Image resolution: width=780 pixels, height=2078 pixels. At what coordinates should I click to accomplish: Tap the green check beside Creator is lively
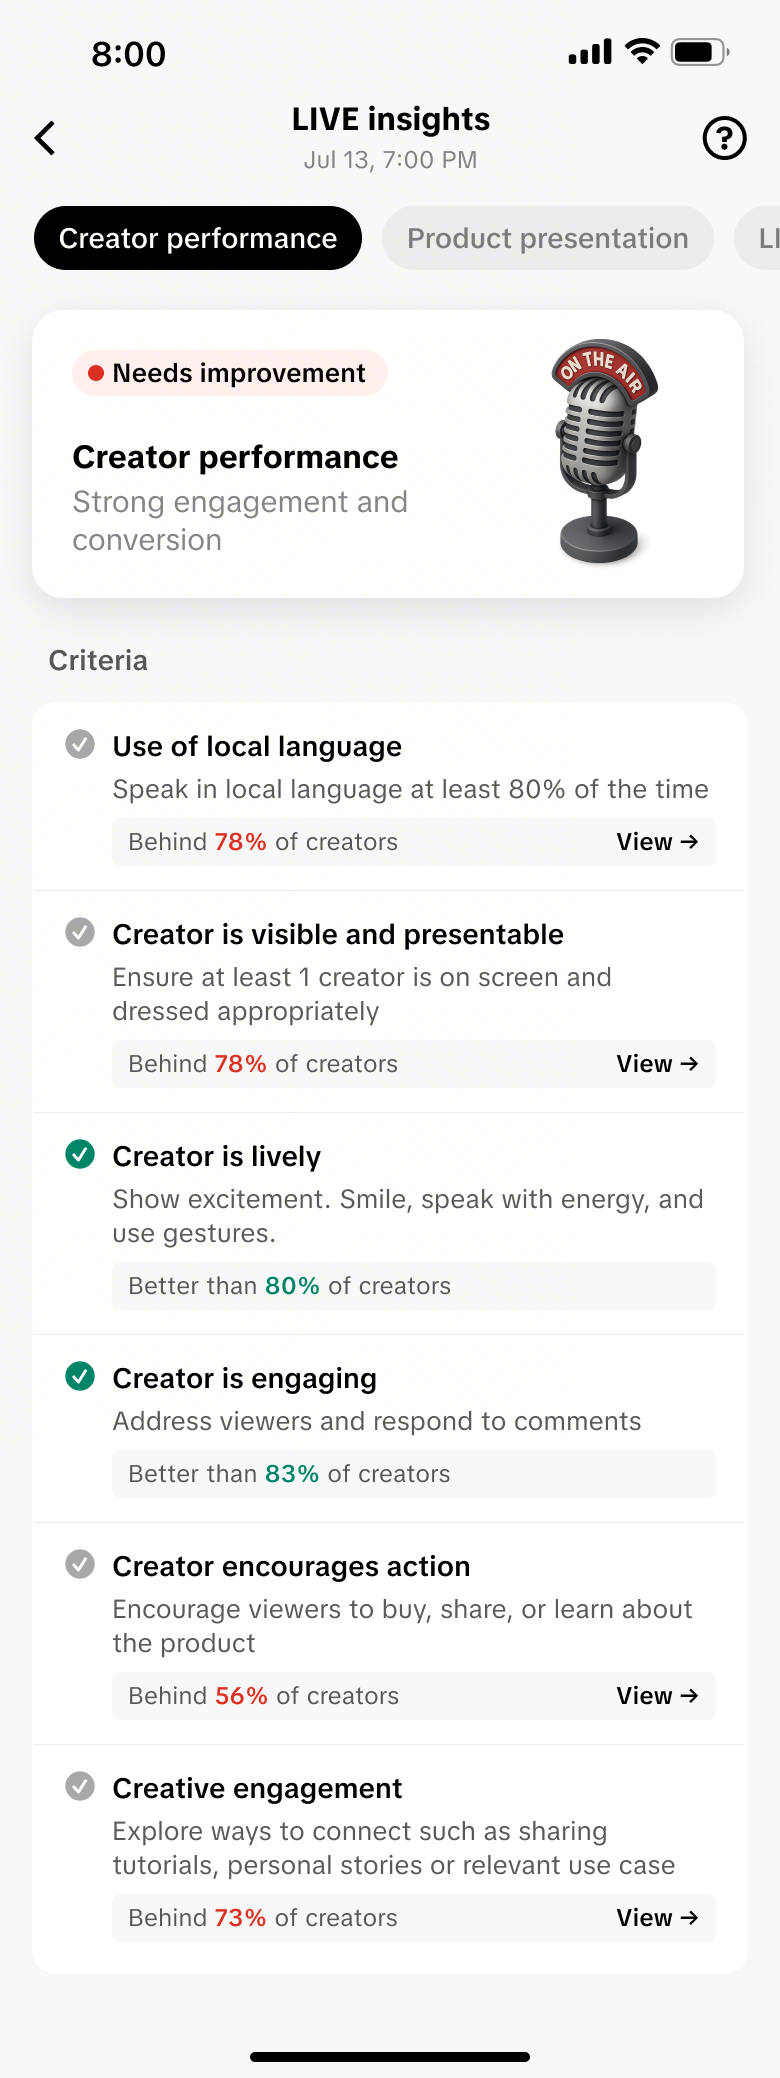(x=80, y=1155)
